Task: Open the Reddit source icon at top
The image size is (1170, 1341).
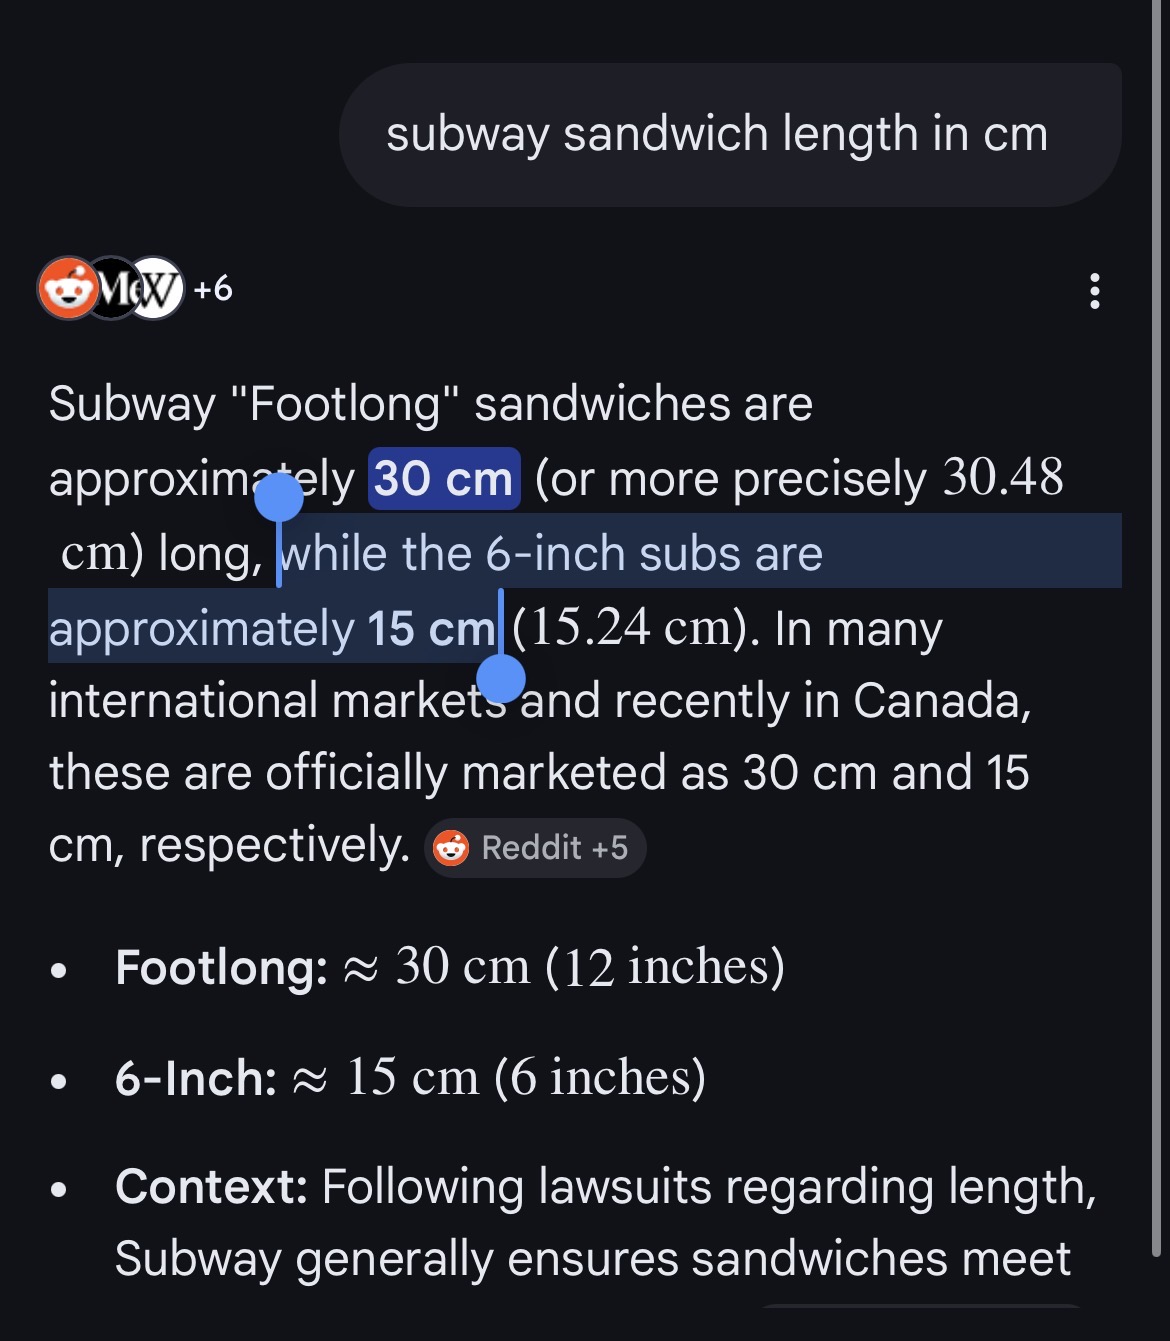Action: pos(67,289)
